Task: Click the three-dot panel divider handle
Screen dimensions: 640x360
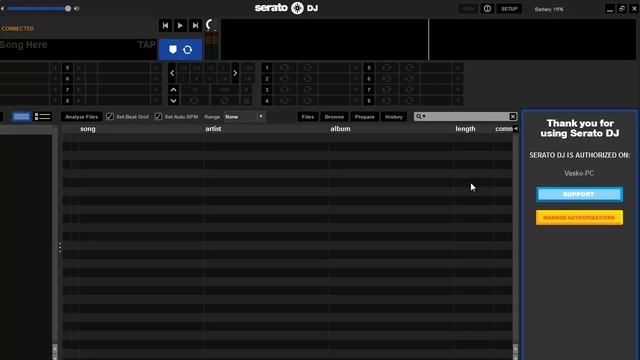Action: (x=60, y=247)
